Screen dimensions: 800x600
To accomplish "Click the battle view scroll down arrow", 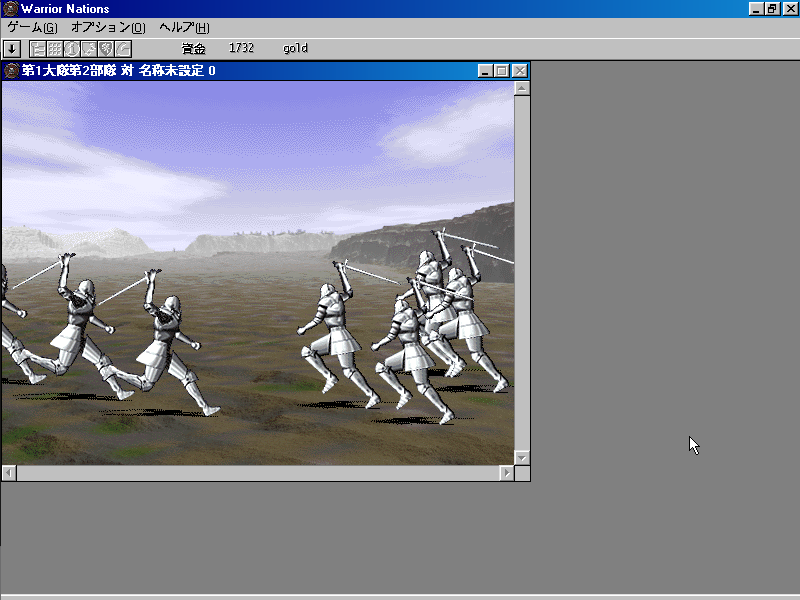I will click(521, 457).
